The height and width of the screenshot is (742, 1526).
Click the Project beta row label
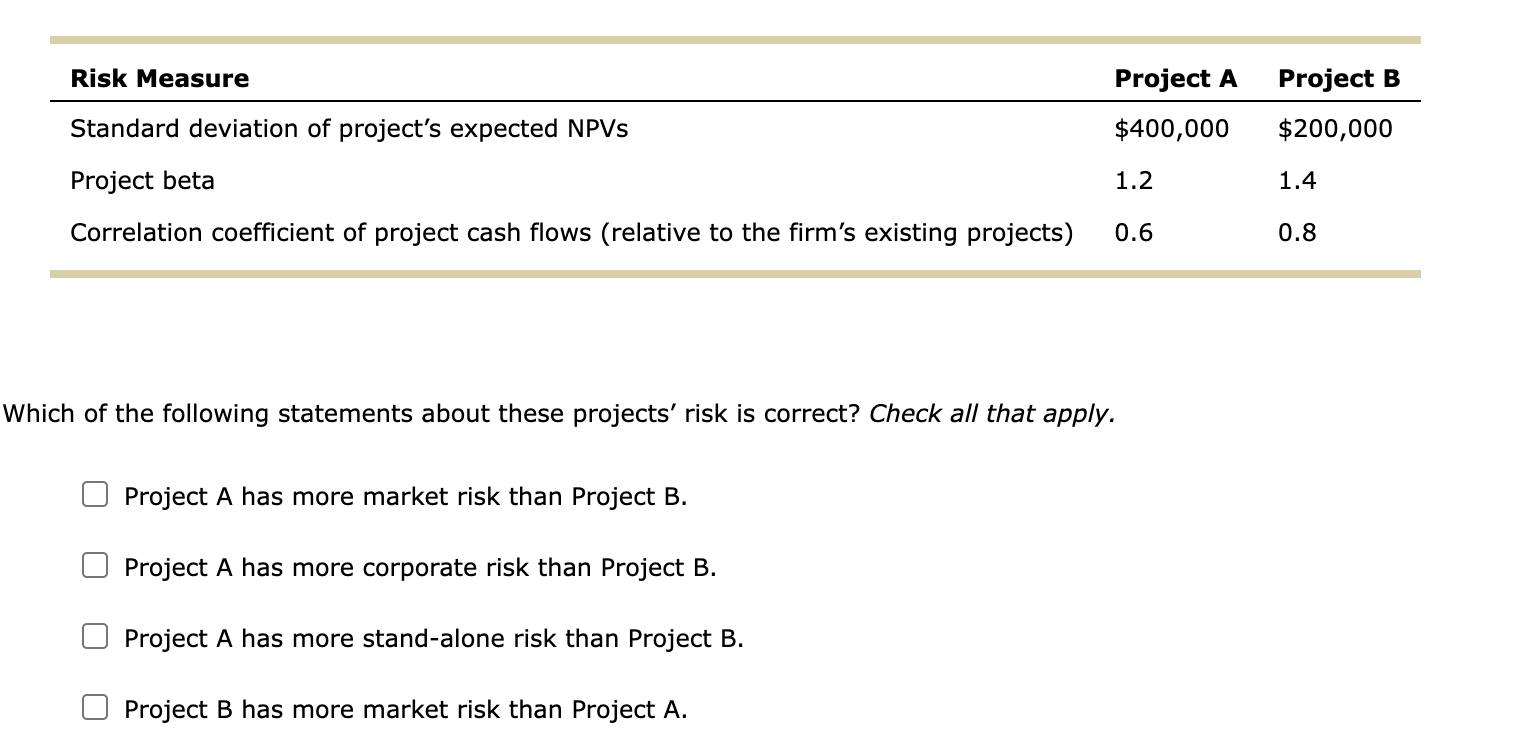(142, 180)
